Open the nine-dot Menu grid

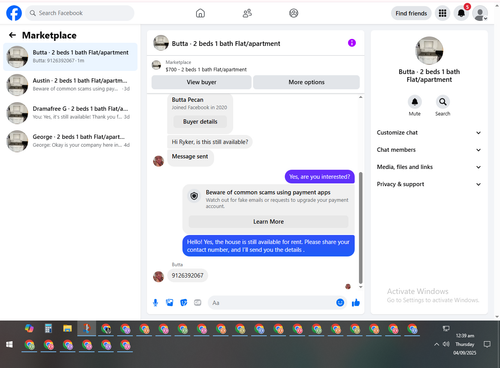pos(442,13)
